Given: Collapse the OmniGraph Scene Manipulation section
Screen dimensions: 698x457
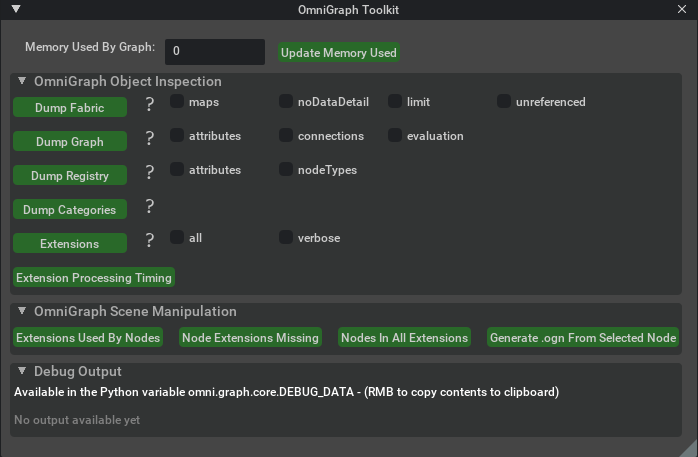Looking at the screenshot, I should coord(23,311).
